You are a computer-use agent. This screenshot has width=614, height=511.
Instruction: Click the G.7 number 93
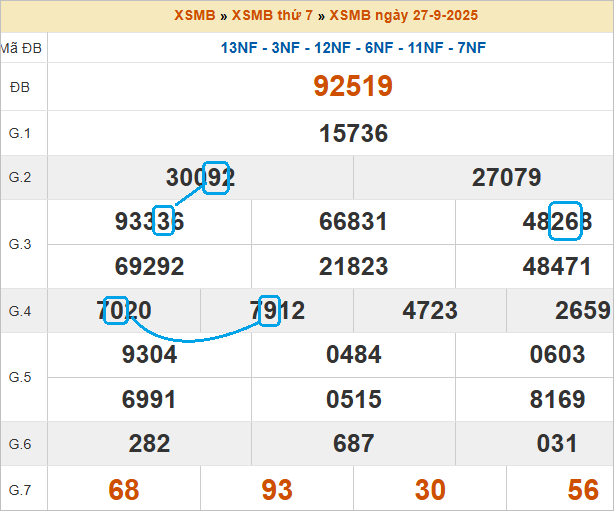point(277,489)
